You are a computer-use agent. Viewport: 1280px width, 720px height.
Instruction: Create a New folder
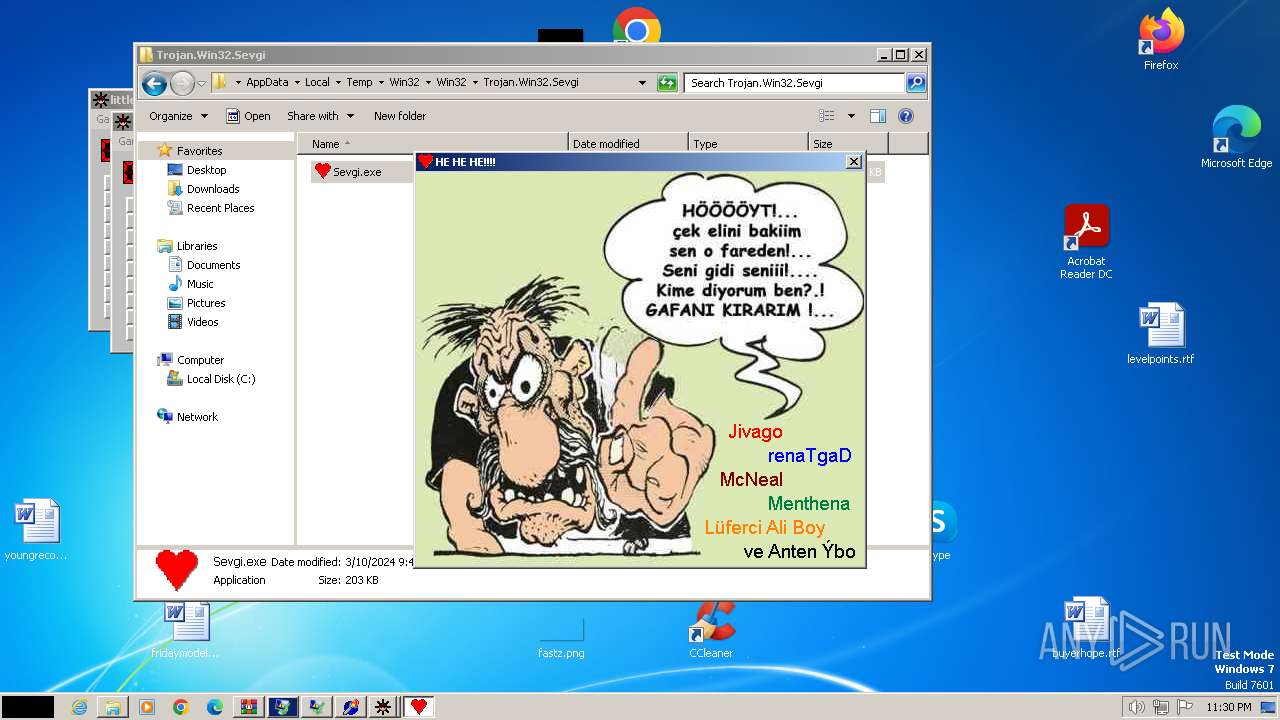pyautogui.click(x=400, y=116)
